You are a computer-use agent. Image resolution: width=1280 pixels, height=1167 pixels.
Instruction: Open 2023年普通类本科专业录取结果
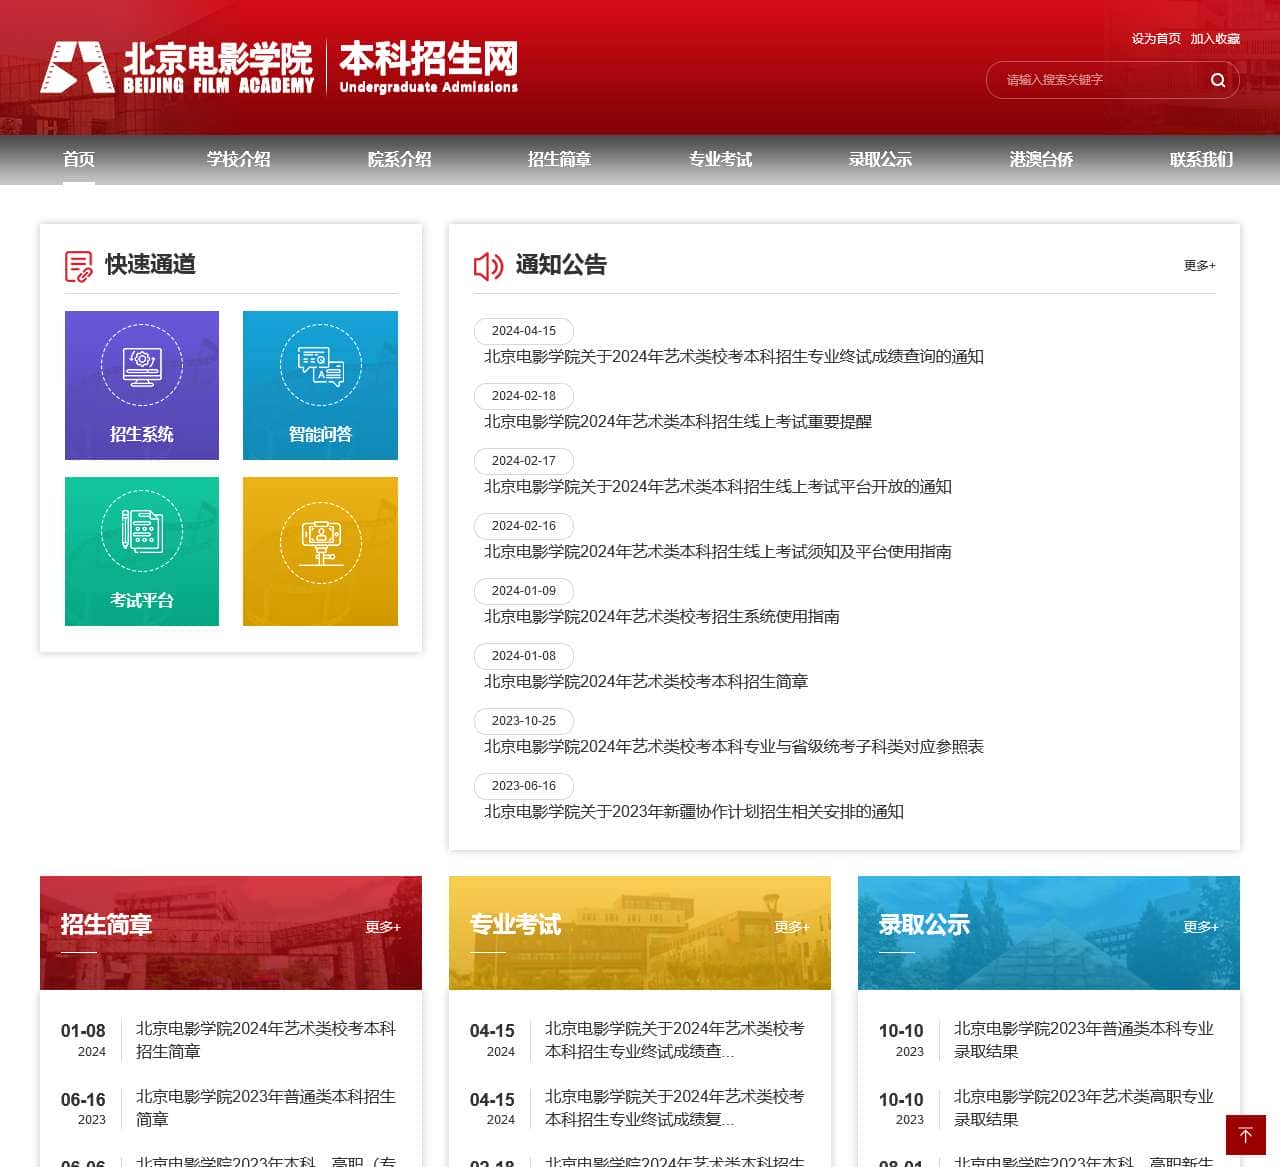click(1084, 1040)
